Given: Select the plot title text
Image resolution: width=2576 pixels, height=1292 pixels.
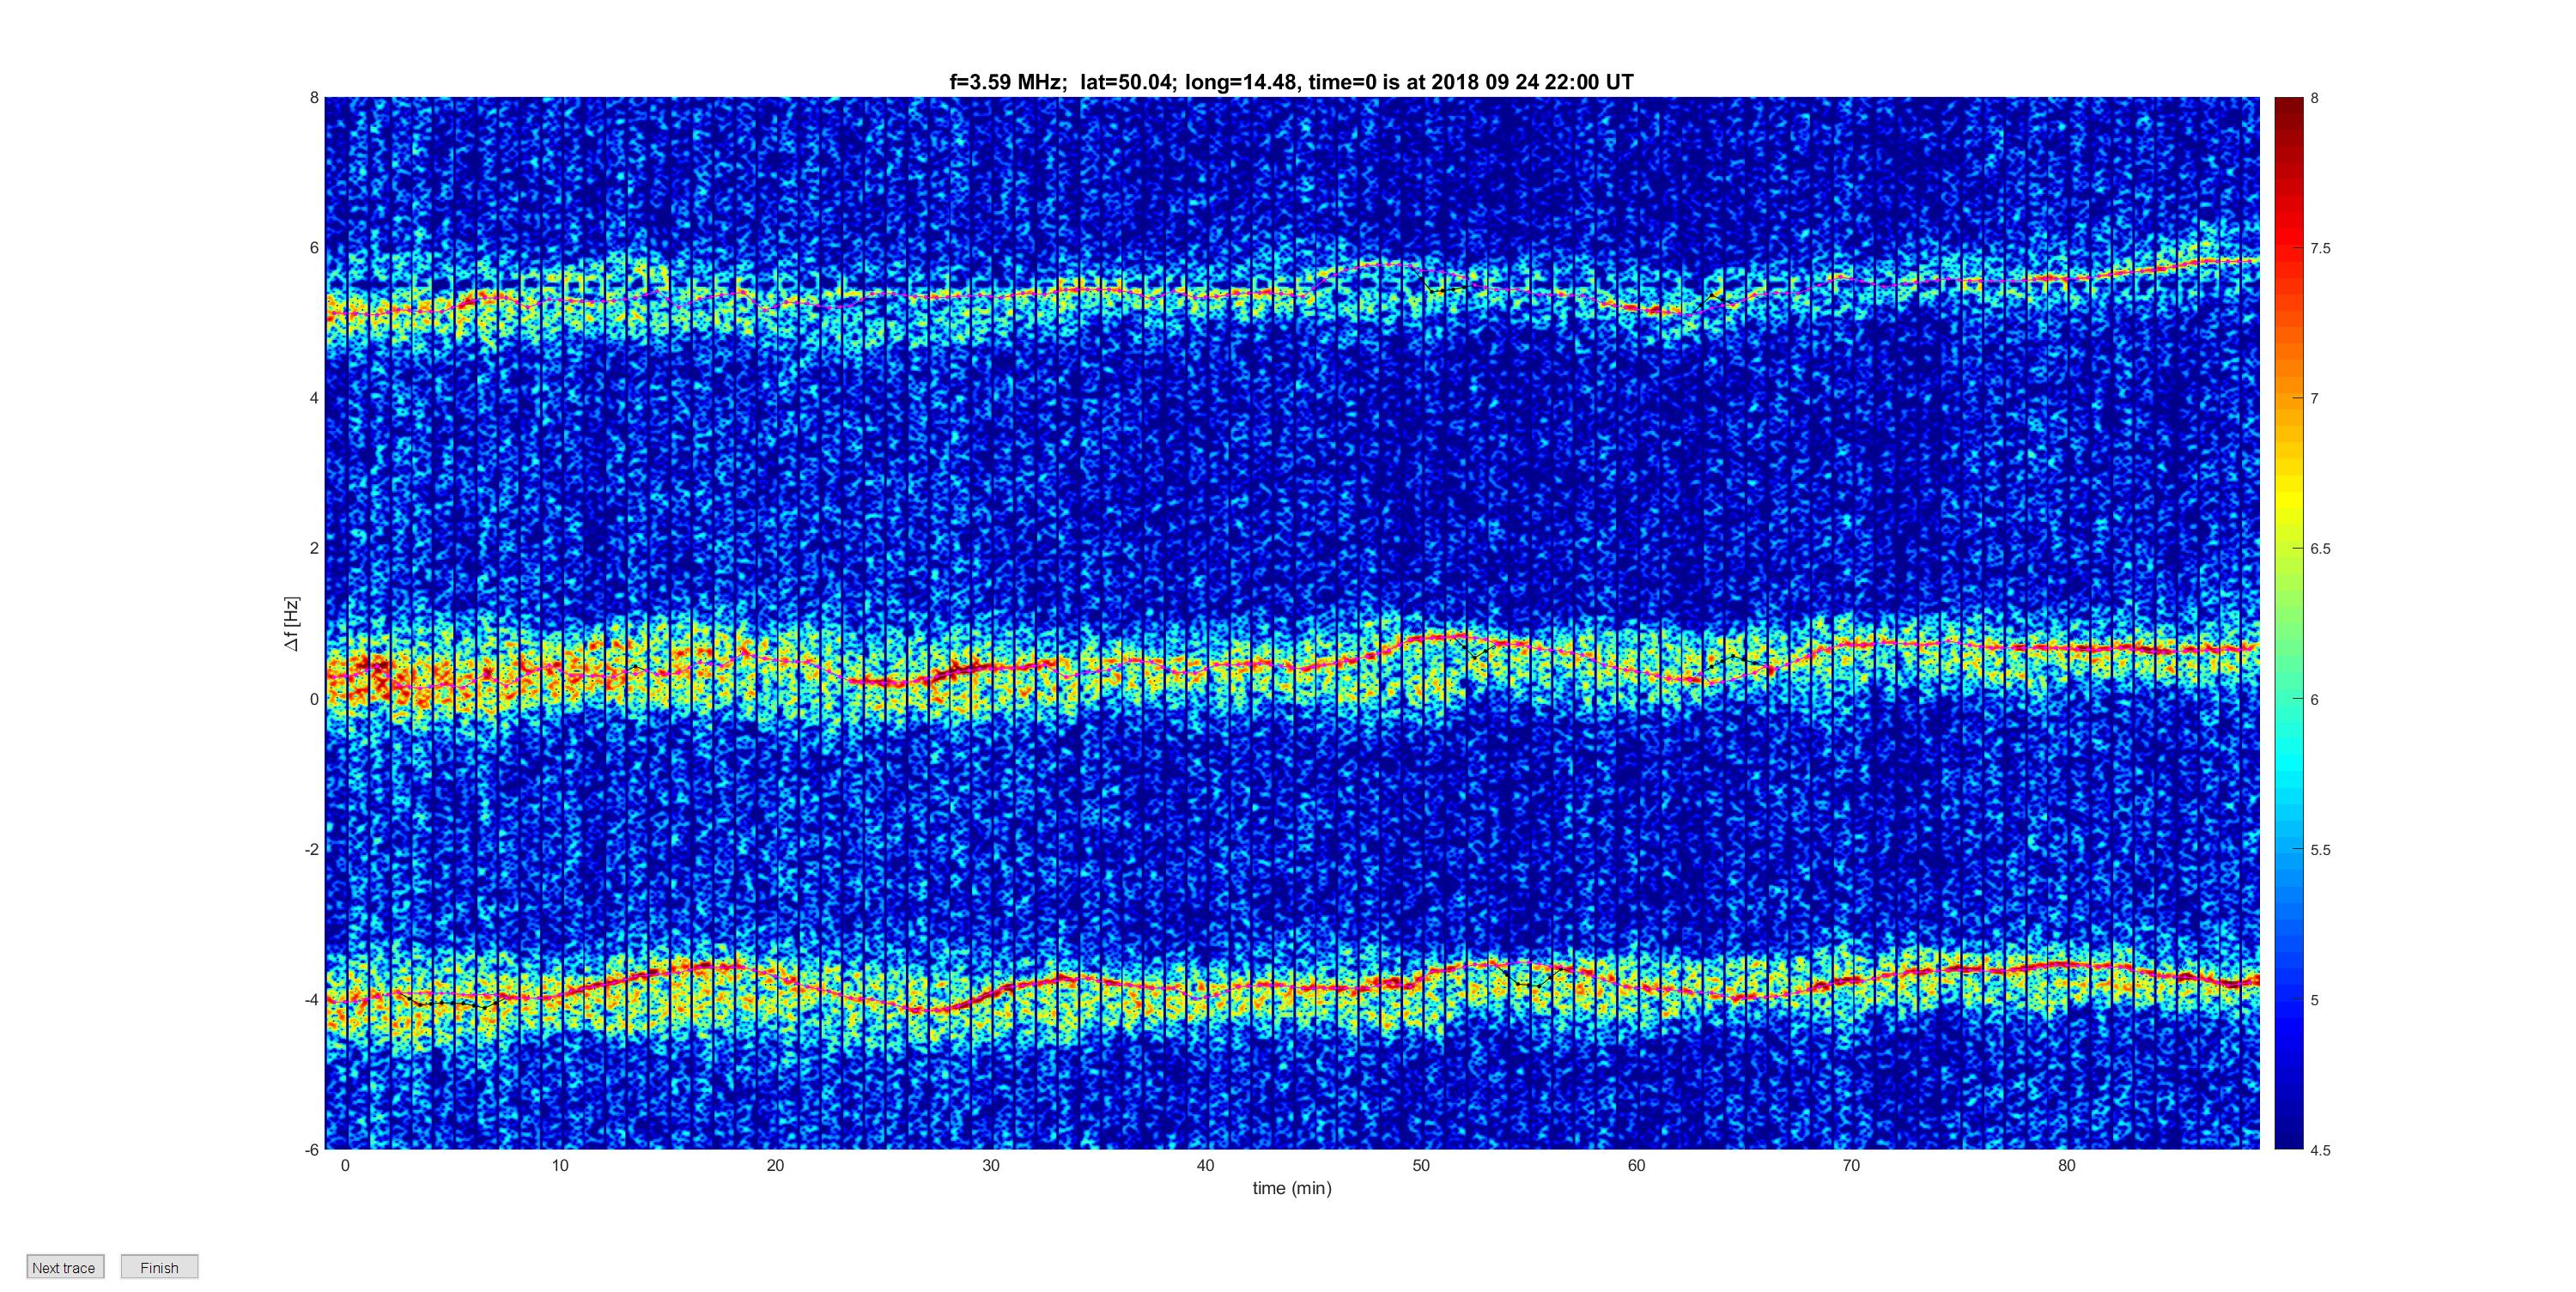Looking at the screenshot, I should 1291,82.
